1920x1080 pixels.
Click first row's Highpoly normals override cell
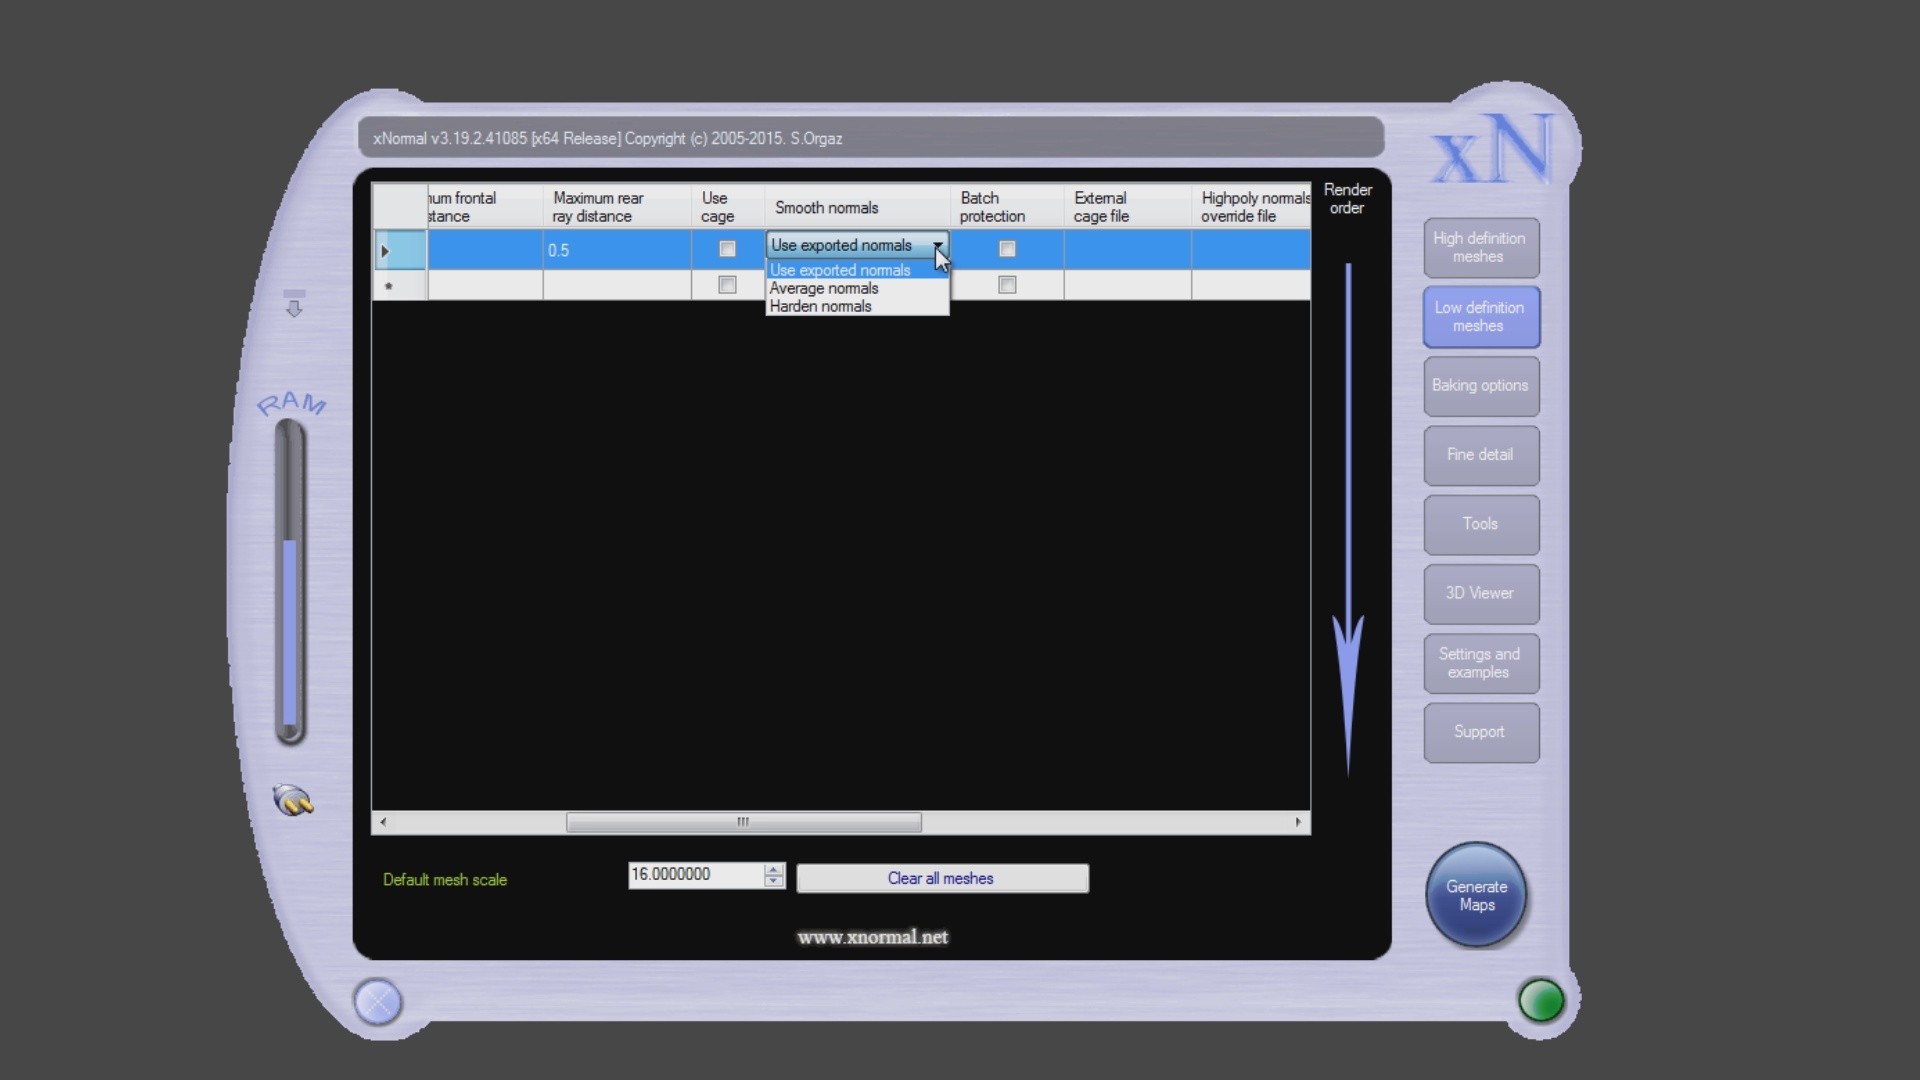coord(1251,250)
